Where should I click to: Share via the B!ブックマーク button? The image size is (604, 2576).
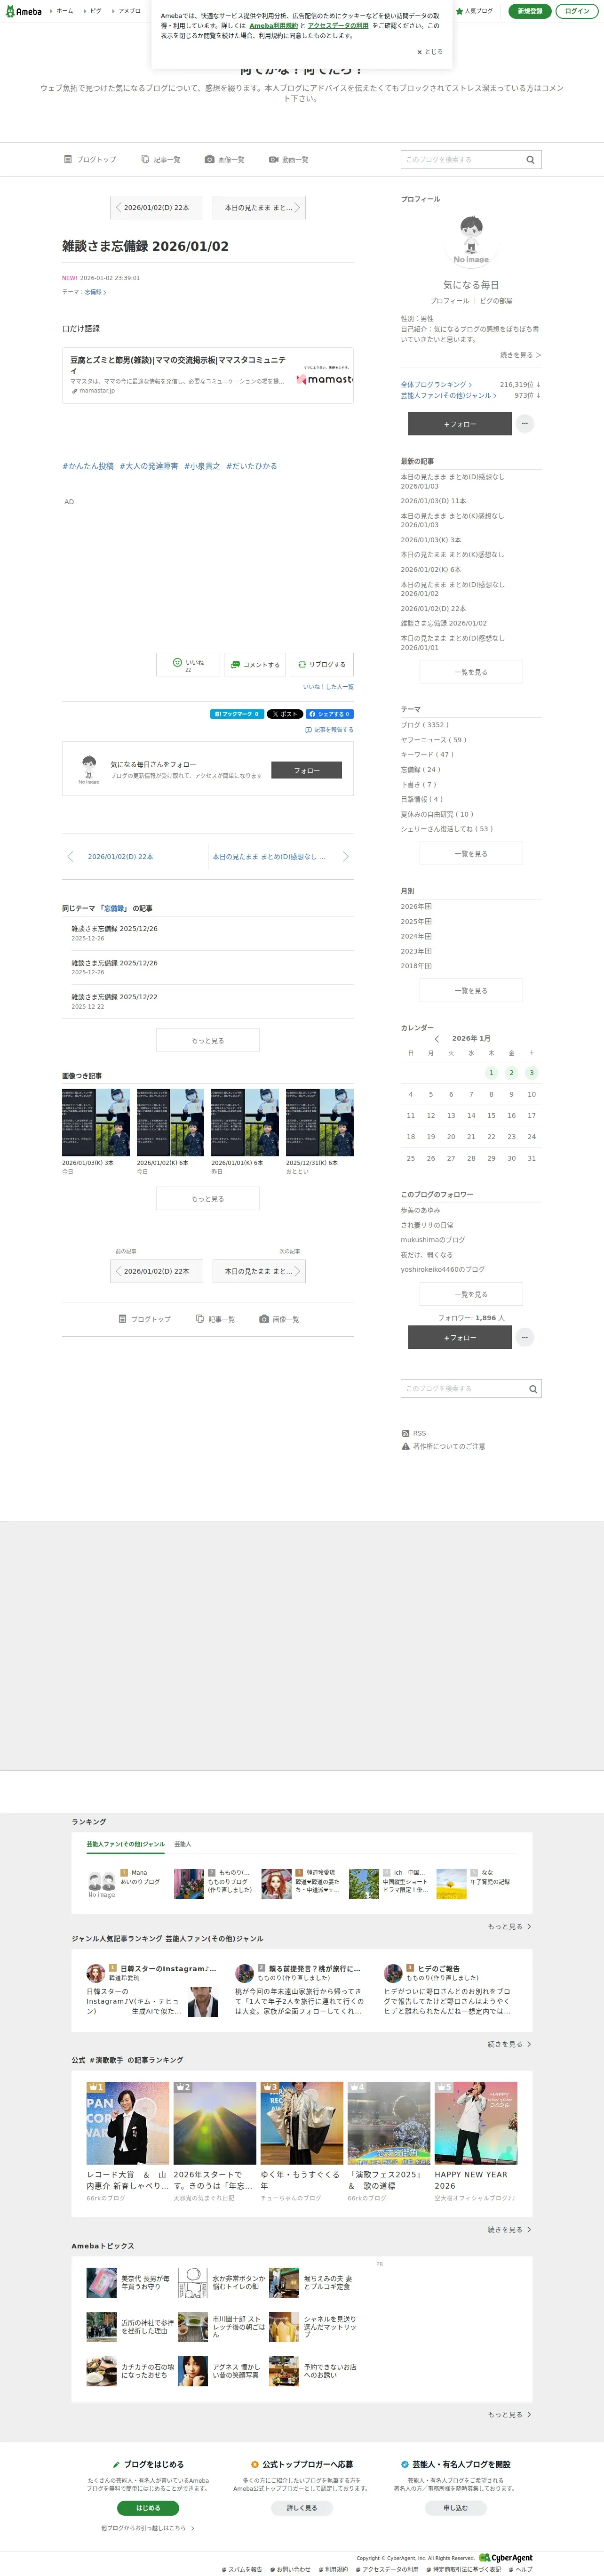(x=237, y=714)
